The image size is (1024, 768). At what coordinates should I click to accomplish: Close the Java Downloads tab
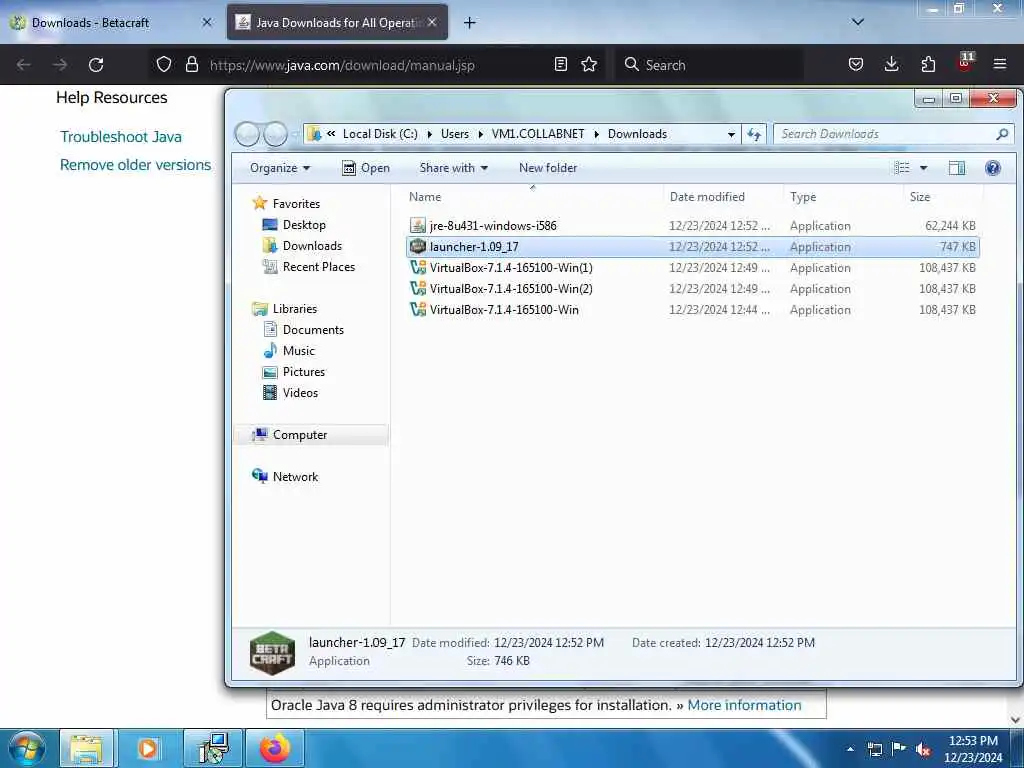[432, 22]
